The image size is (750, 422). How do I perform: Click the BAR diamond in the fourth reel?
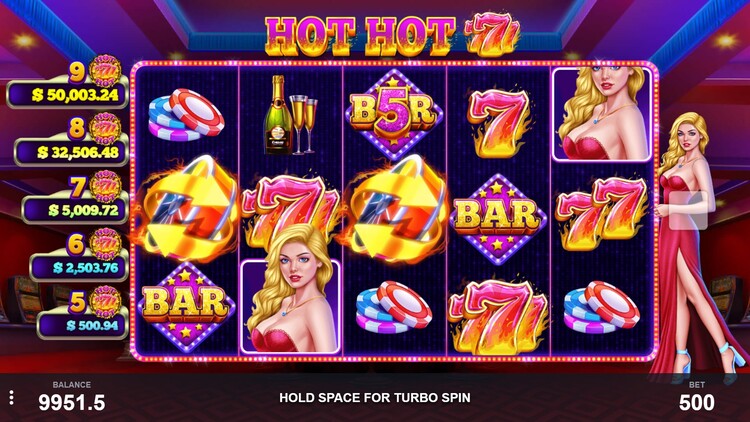[x=497, y=219]
